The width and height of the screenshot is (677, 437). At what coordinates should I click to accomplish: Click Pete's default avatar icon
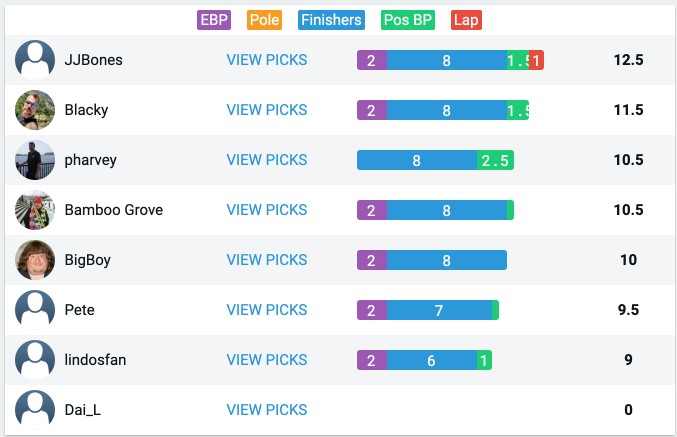(x=35, y=310)
